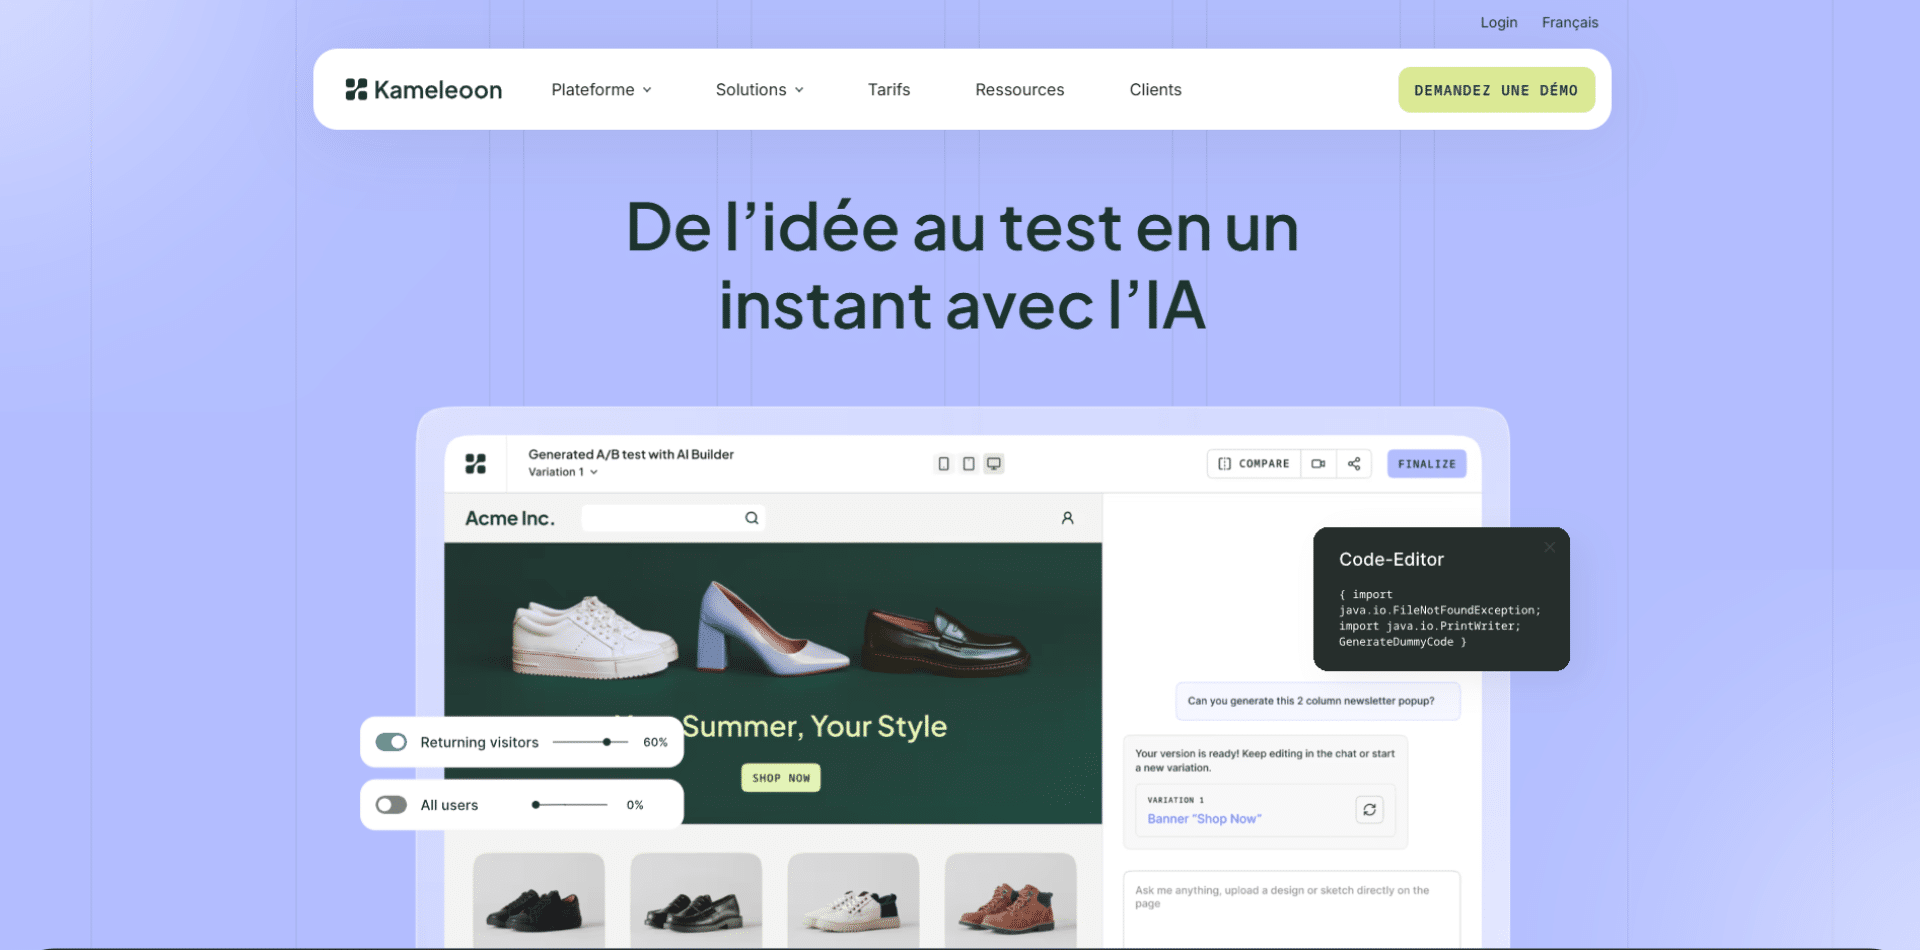Click the Login link
This screenshot has width=1920, height=950.
[x=1498, y=22]
